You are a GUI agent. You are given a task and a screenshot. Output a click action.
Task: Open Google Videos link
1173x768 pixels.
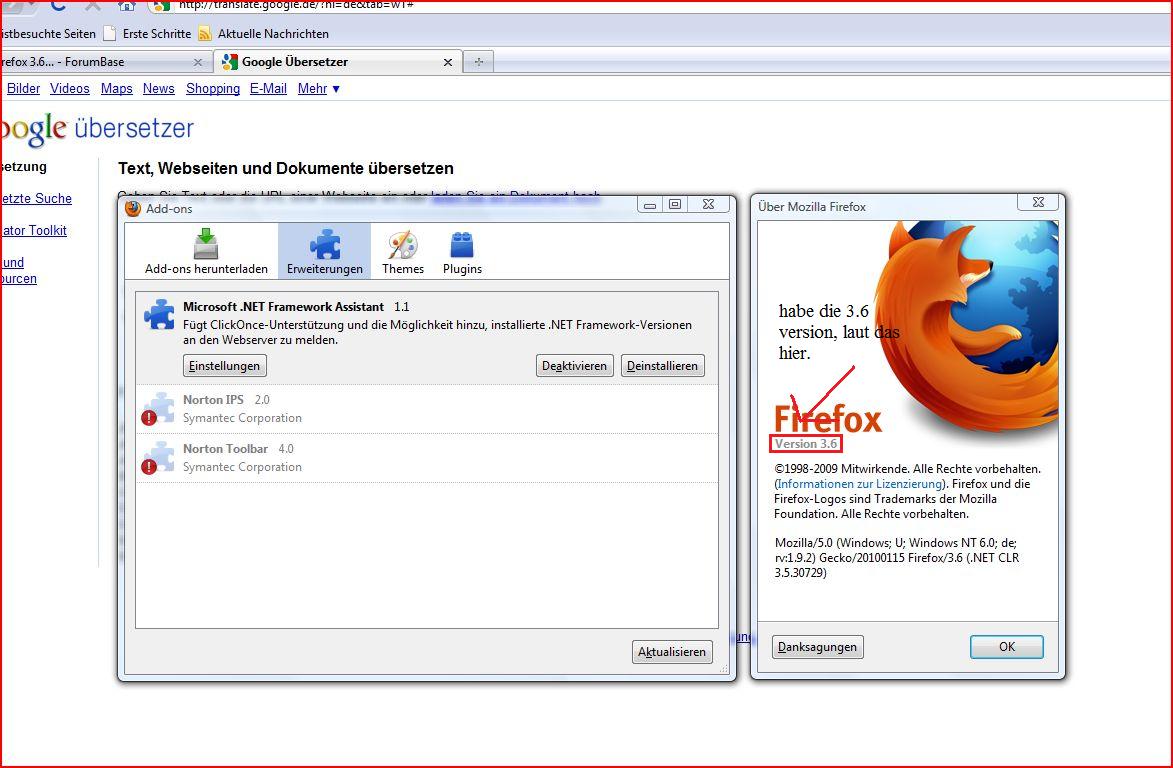tap(70, 88)
